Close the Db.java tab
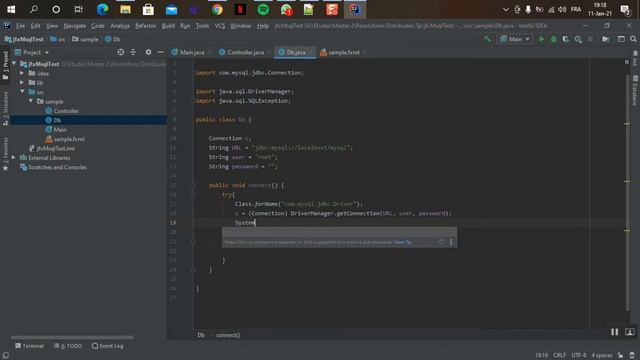The height and width of the screenshot is (360, 640). (311, 52)
